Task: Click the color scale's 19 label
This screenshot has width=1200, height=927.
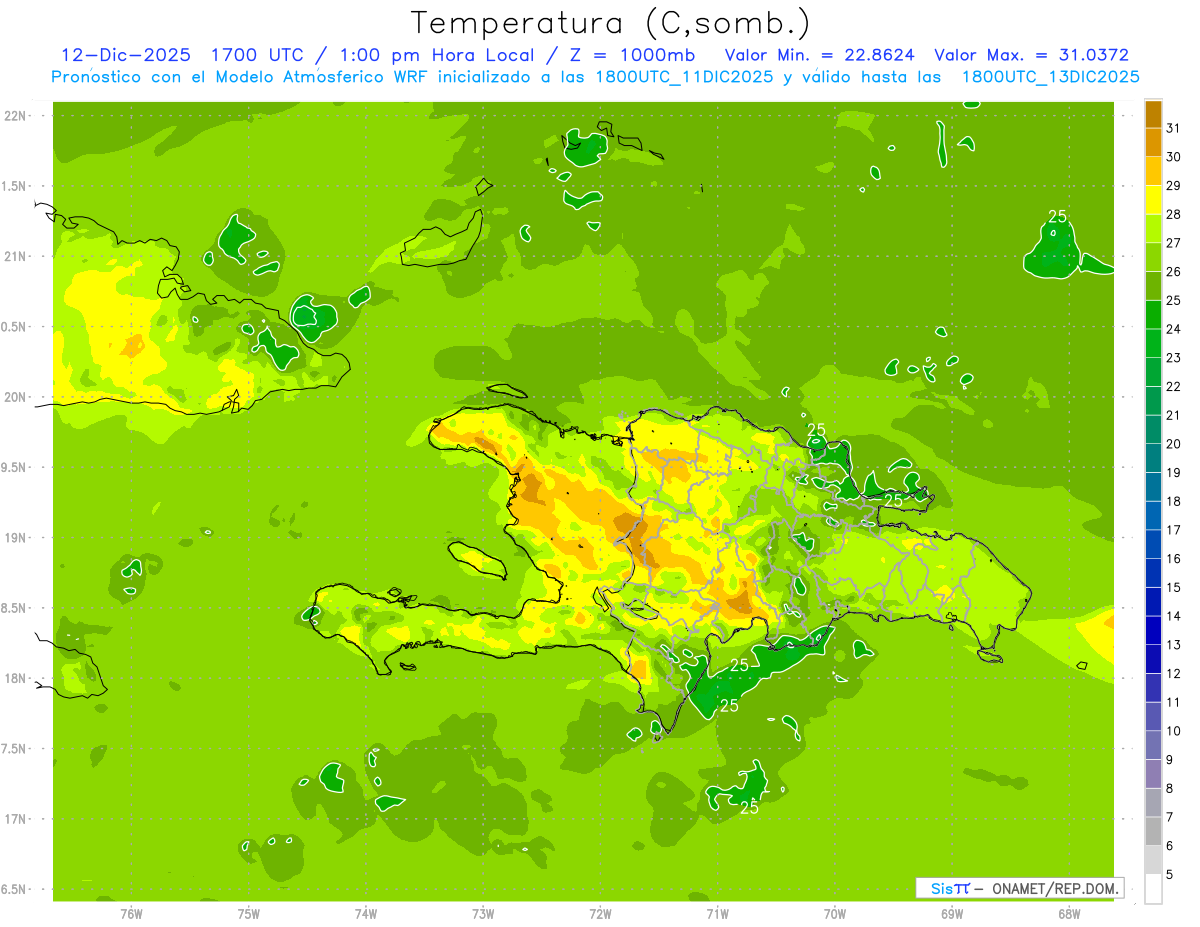Action: [1174, 473]
